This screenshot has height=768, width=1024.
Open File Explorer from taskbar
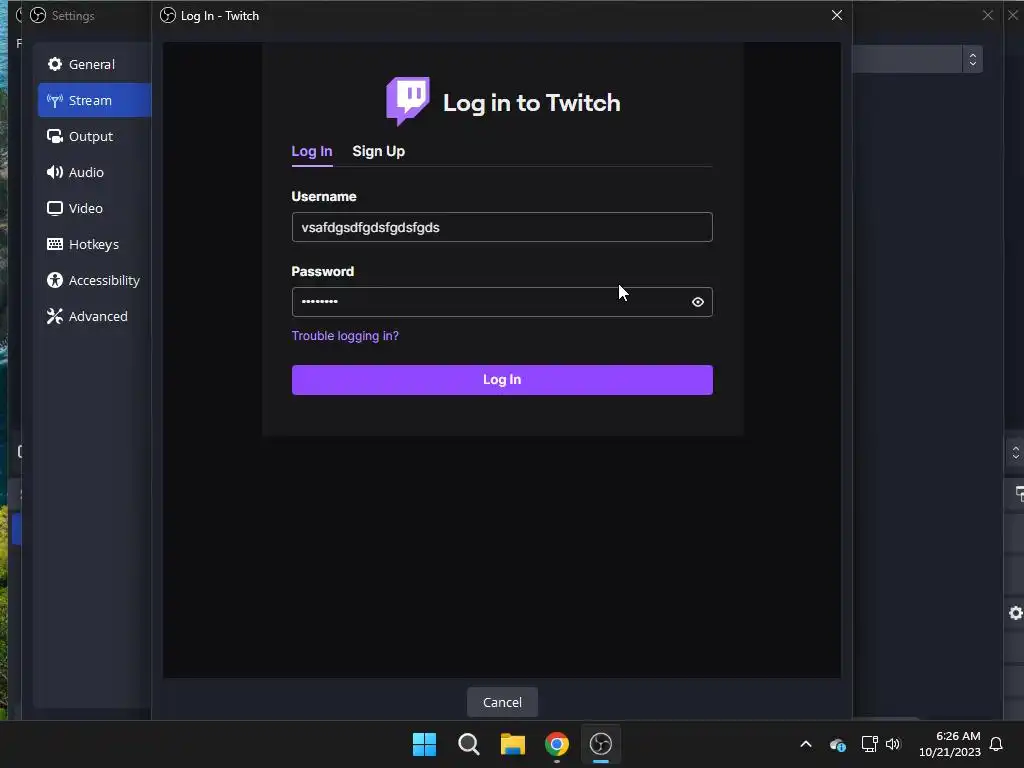pyautogui.click(x=513, y=744)
